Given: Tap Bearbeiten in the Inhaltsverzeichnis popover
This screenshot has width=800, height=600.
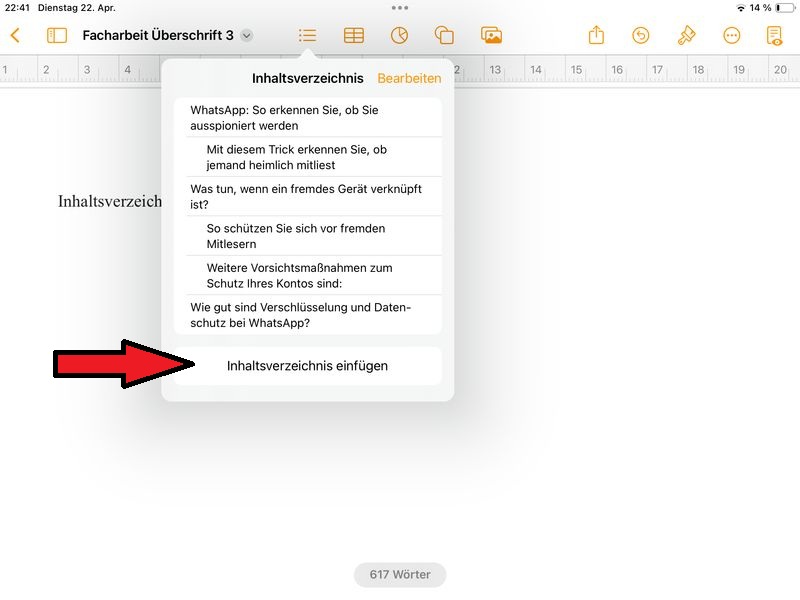Looking at the screenshot, I should [409, 78].
